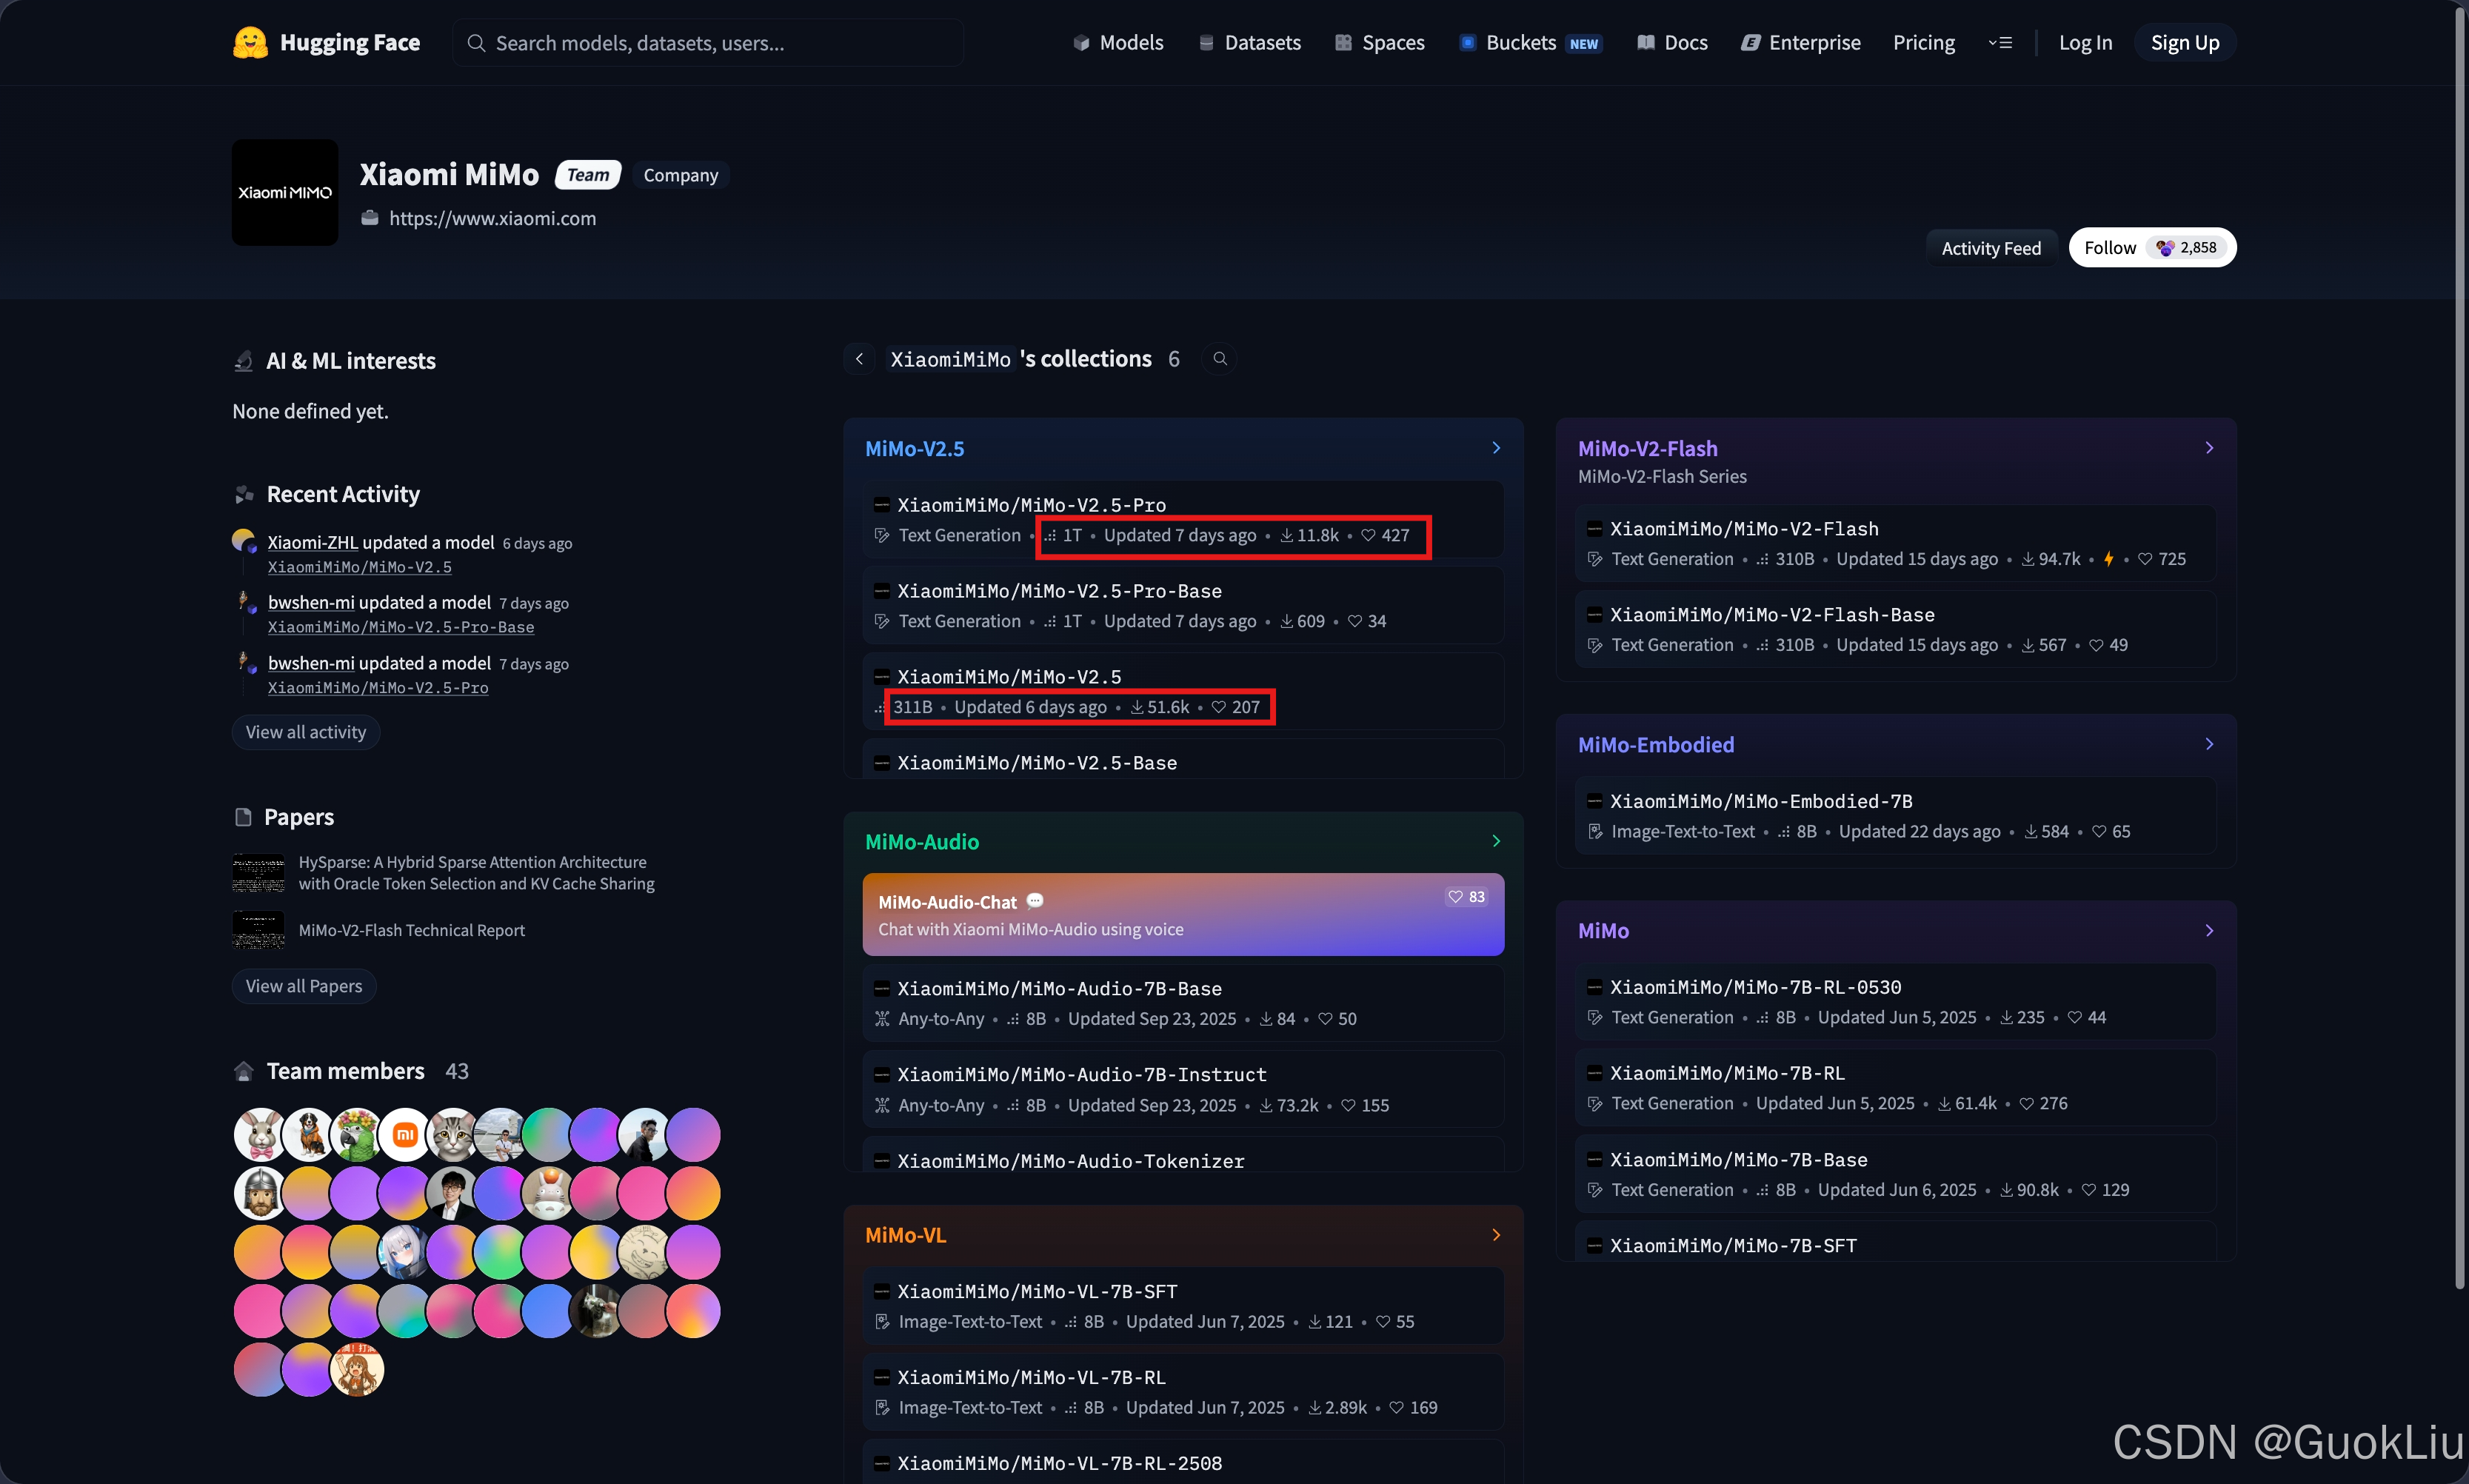The width and height of the screenshot is (2469, 1484).
Task: Open the Models page from navbar
Action: pyautogui.click(x=1118, y=43)
